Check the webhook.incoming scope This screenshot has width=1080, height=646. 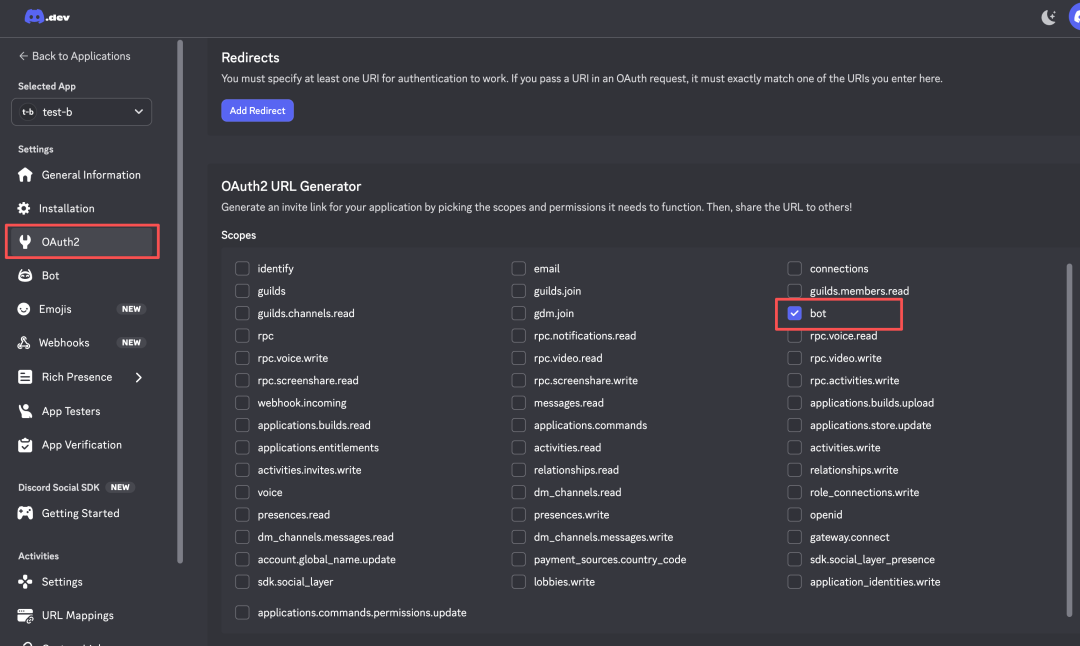click(x=242, y=402)
